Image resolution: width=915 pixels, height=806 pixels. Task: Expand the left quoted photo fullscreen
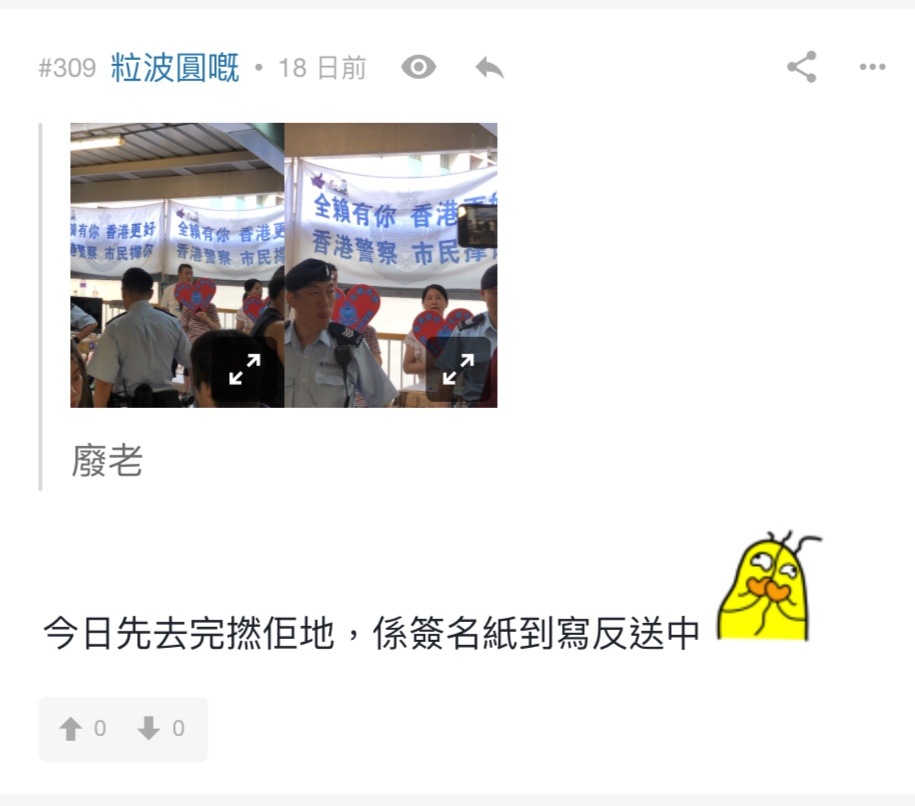click(245, 369)
